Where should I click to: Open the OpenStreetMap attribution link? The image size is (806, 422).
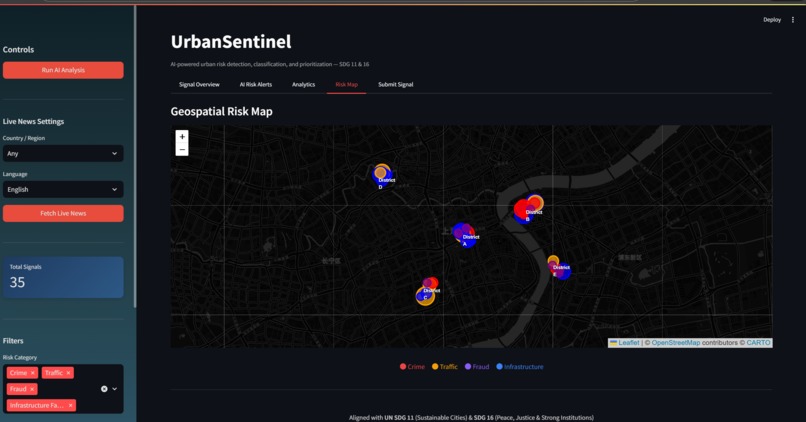coord(675,343)
